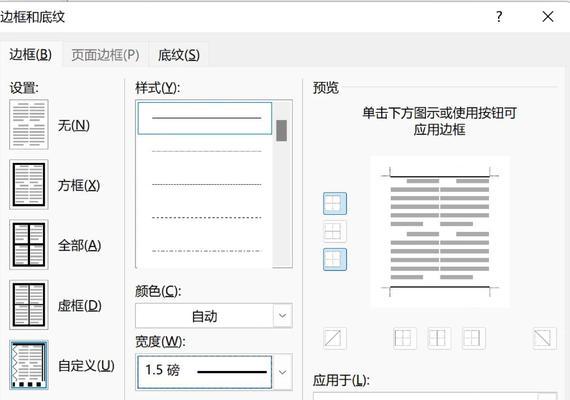Image resolution: width=570 pixels, height=400 pixels.
Task: Select the 无(N) no-border setting icon
Action: click(x=29, y=124)
